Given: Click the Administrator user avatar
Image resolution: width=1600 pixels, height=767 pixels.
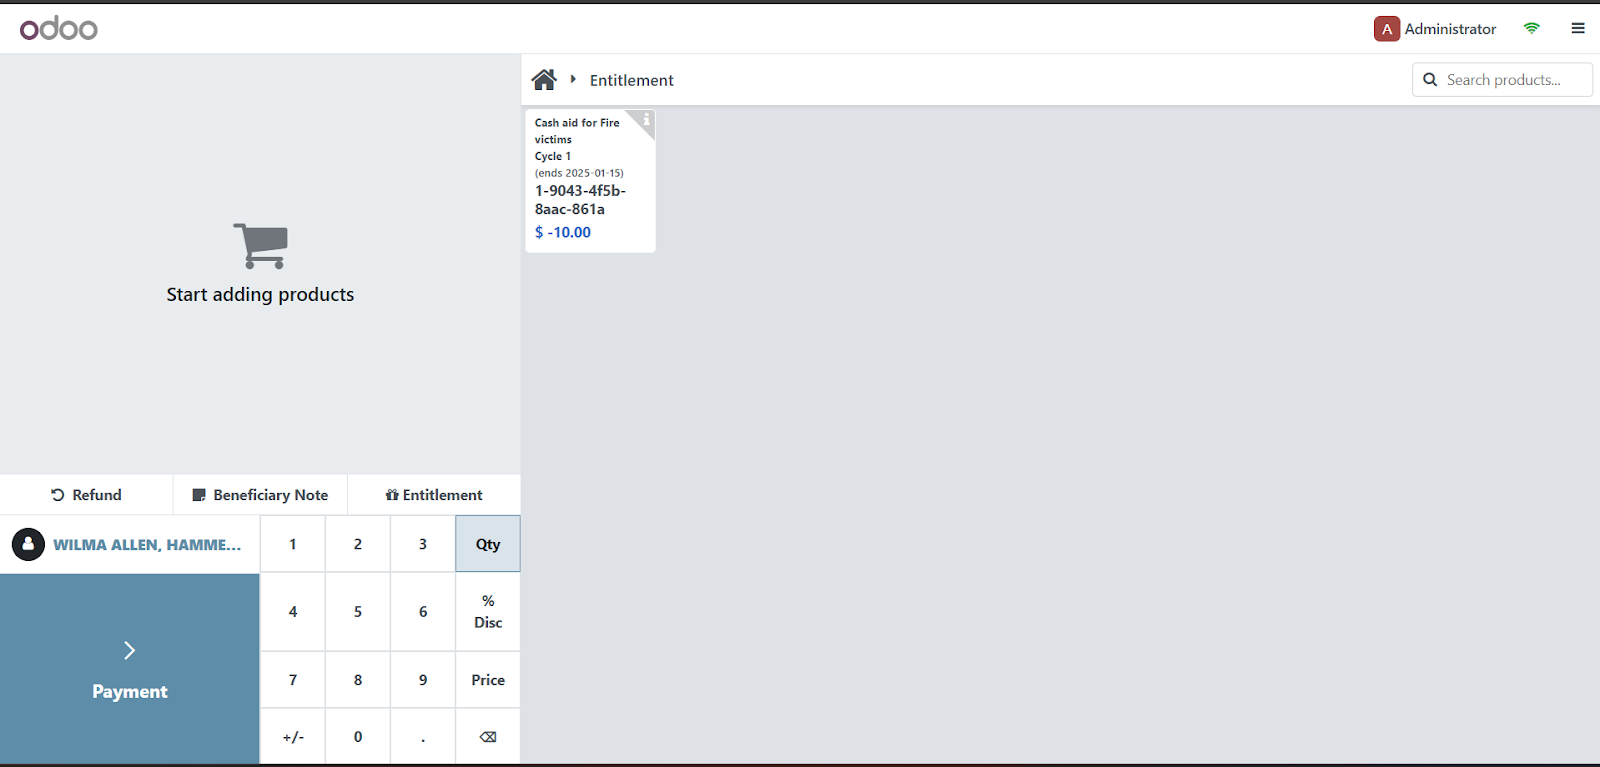Looking at the screenshot, I should (1386, 29).
